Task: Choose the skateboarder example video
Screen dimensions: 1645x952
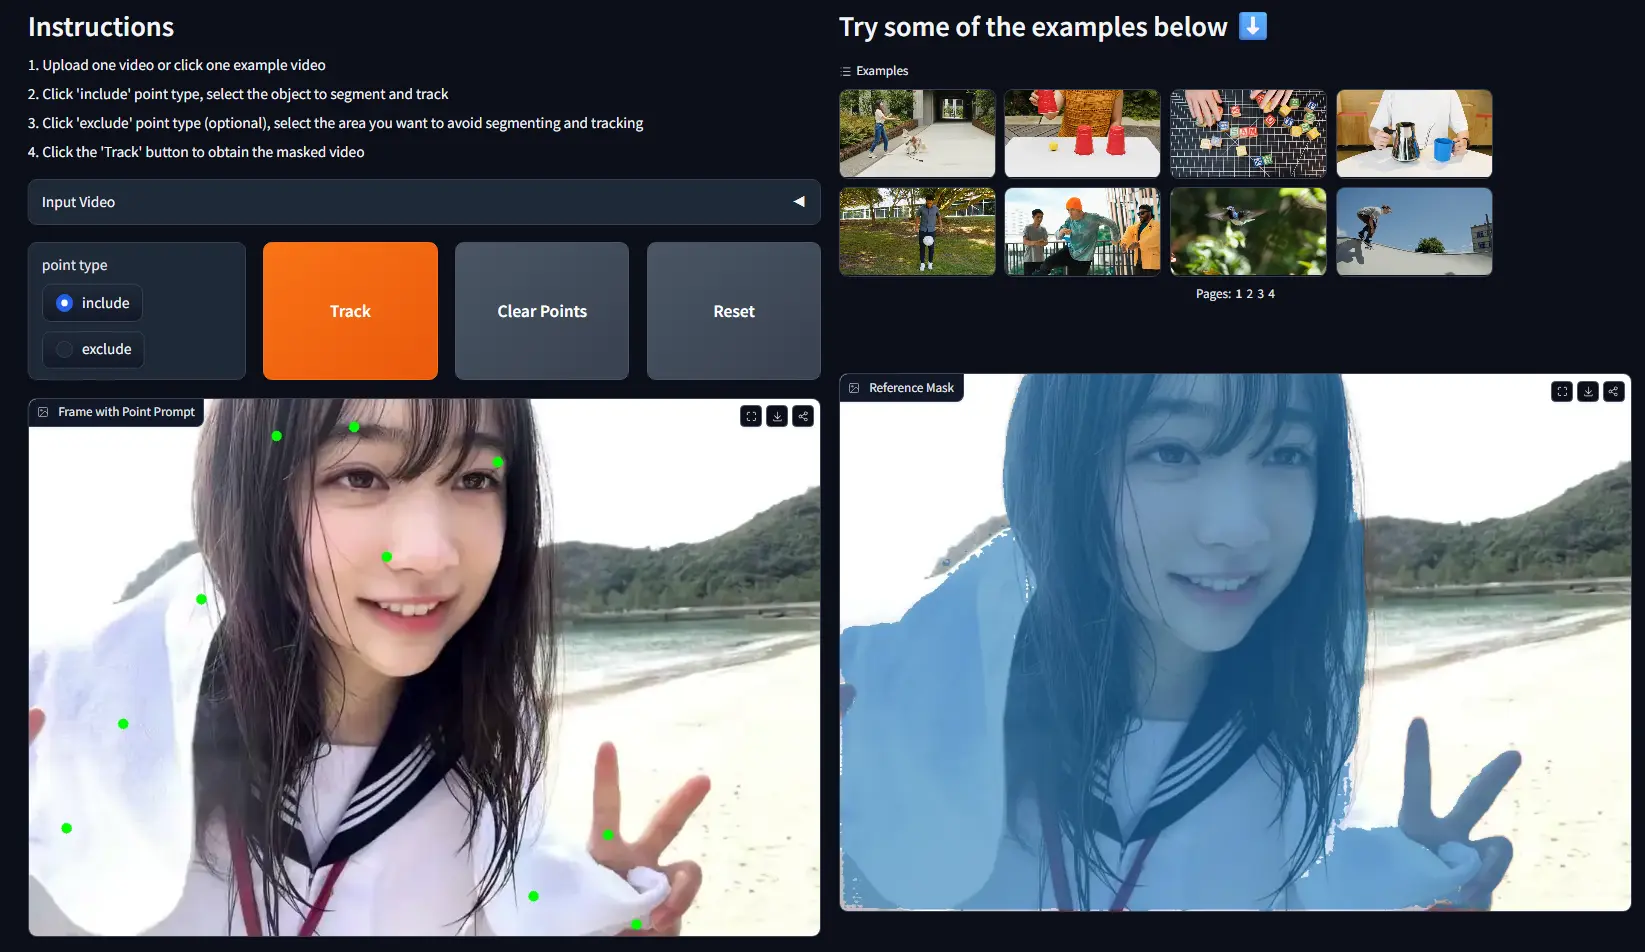Action: 1414,231
